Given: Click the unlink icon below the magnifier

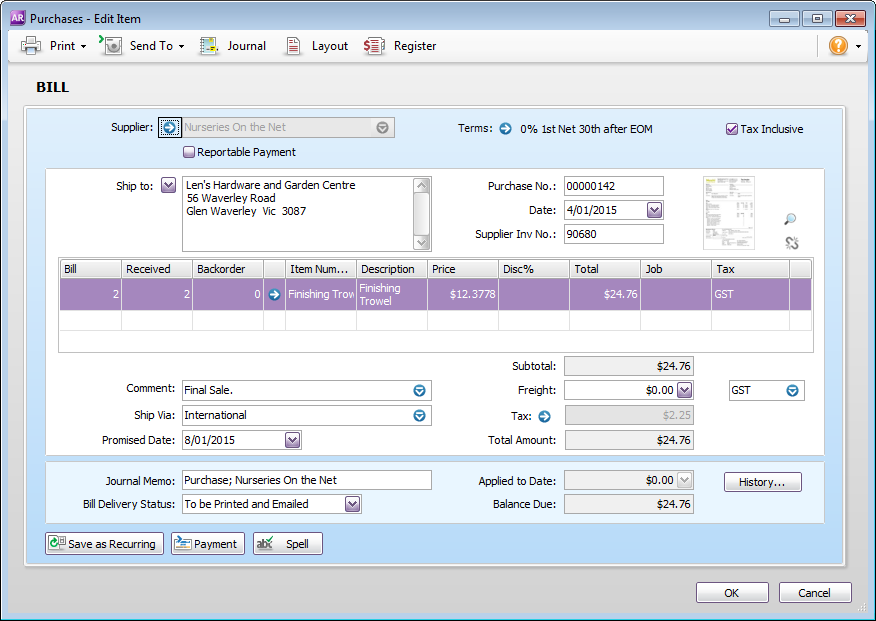Looking at the screenshot, I should (x=791, y=242).
